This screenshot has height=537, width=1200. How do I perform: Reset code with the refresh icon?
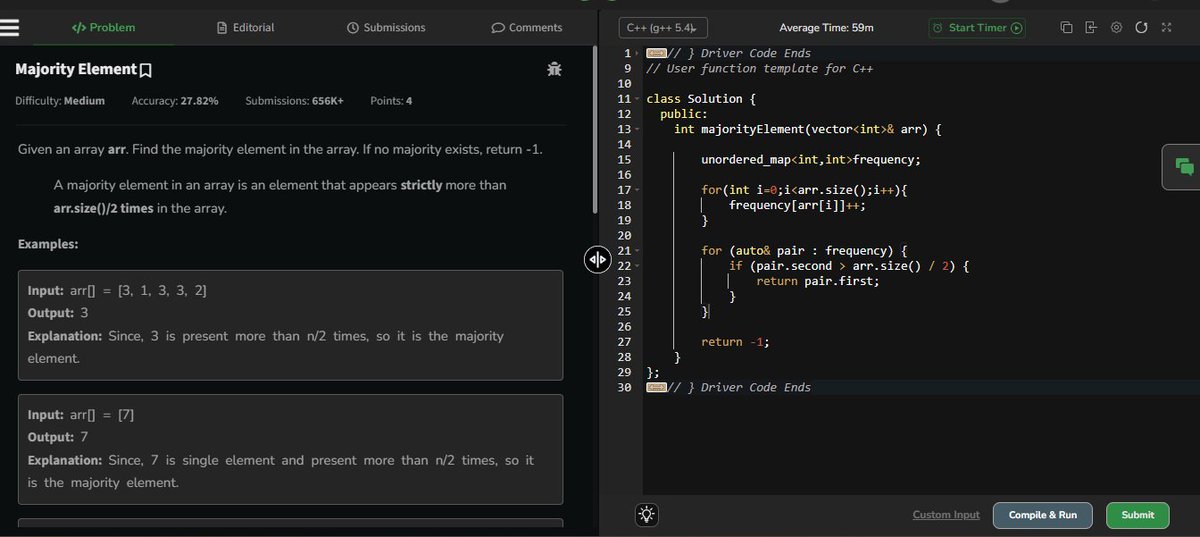[x=1141, y=27]
